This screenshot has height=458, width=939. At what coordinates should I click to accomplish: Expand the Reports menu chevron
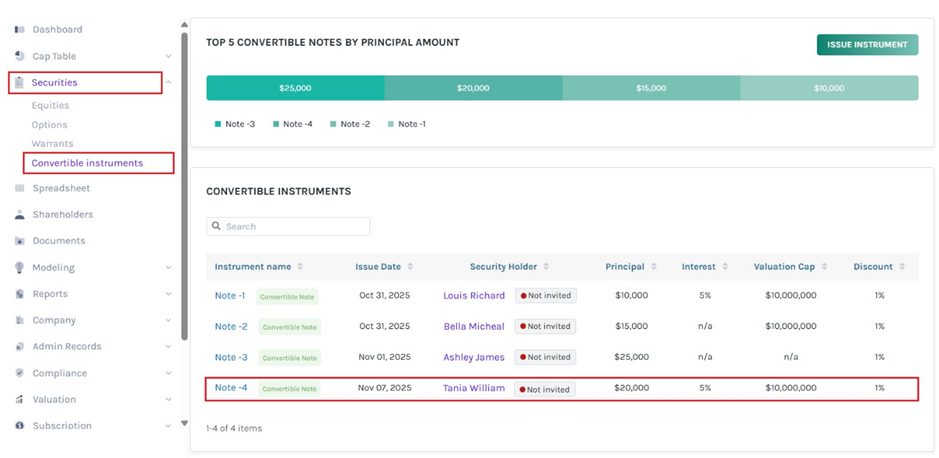pyautogui.click(x=168, y=294)
